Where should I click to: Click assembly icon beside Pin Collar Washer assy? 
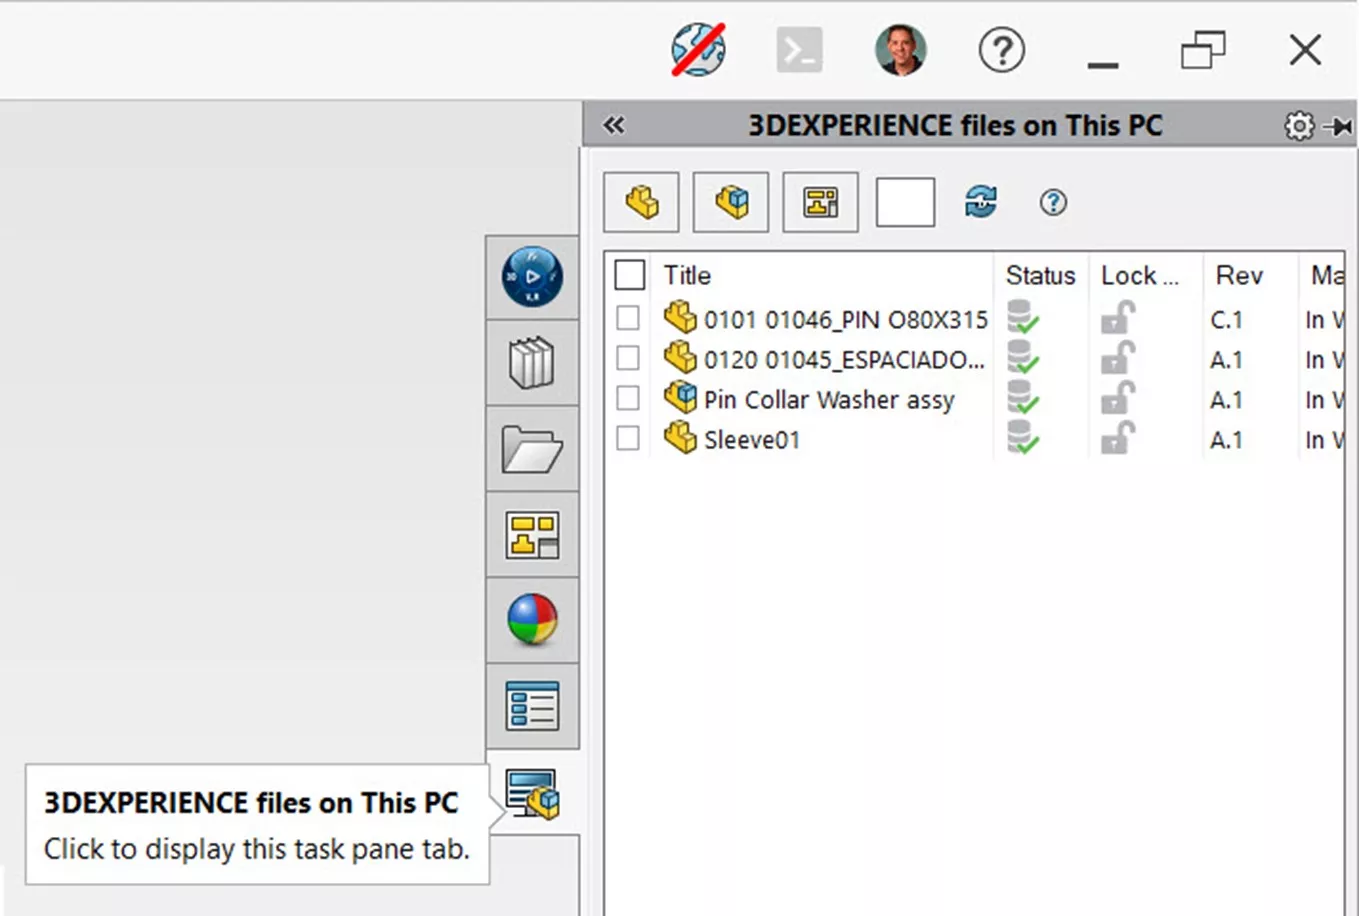680,397
